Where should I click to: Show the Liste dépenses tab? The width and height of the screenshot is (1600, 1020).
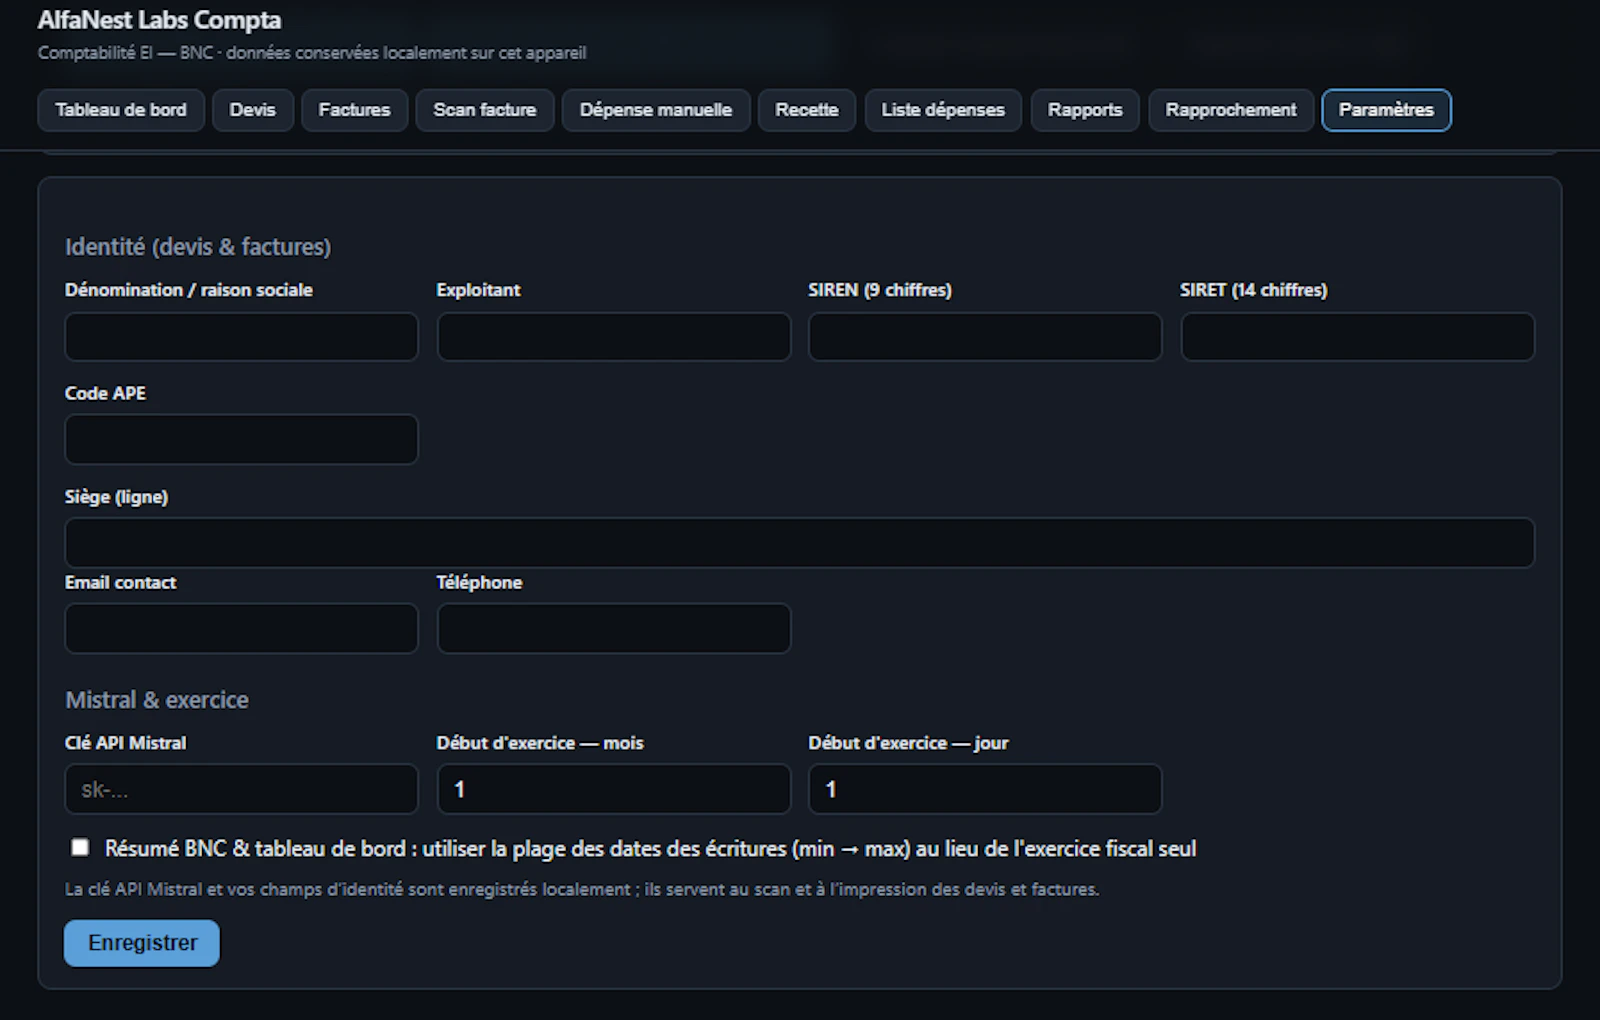[943, 110]
